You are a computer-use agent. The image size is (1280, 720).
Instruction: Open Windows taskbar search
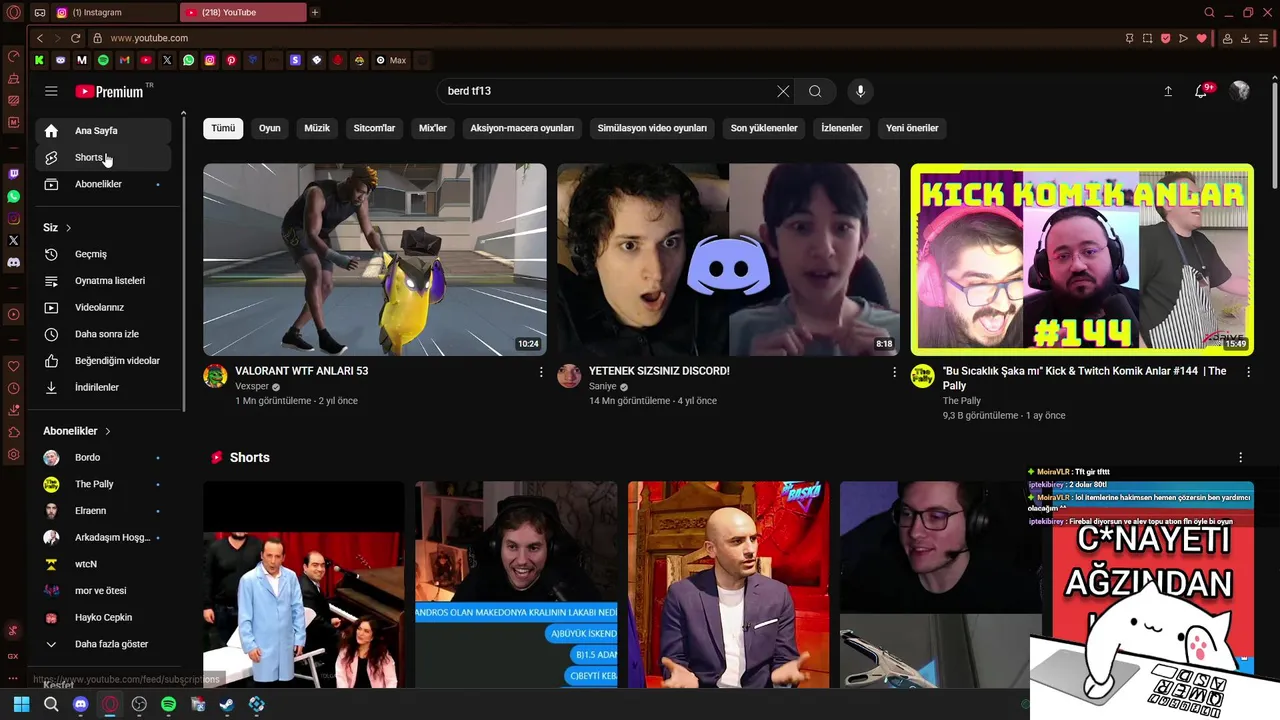coord(51,704)
